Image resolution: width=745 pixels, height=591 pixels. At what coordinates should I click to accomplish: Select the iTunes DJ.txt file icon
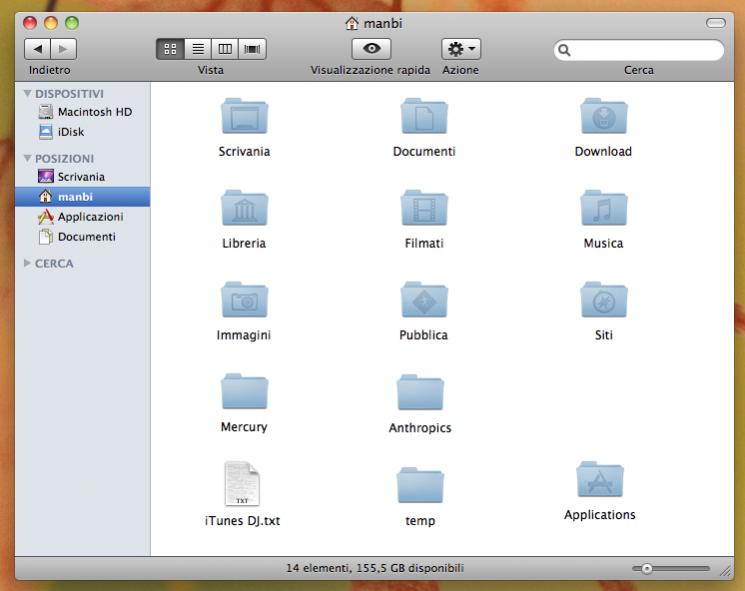pos(242,484)
